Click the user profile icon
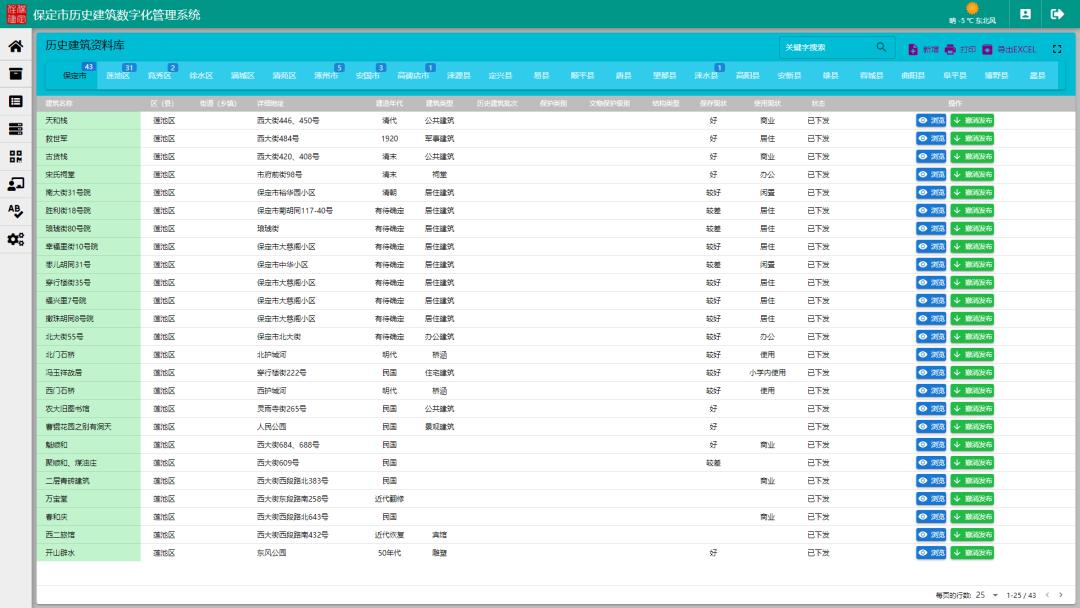This screenshot has width=1080, height=608. coord(1025,14)
